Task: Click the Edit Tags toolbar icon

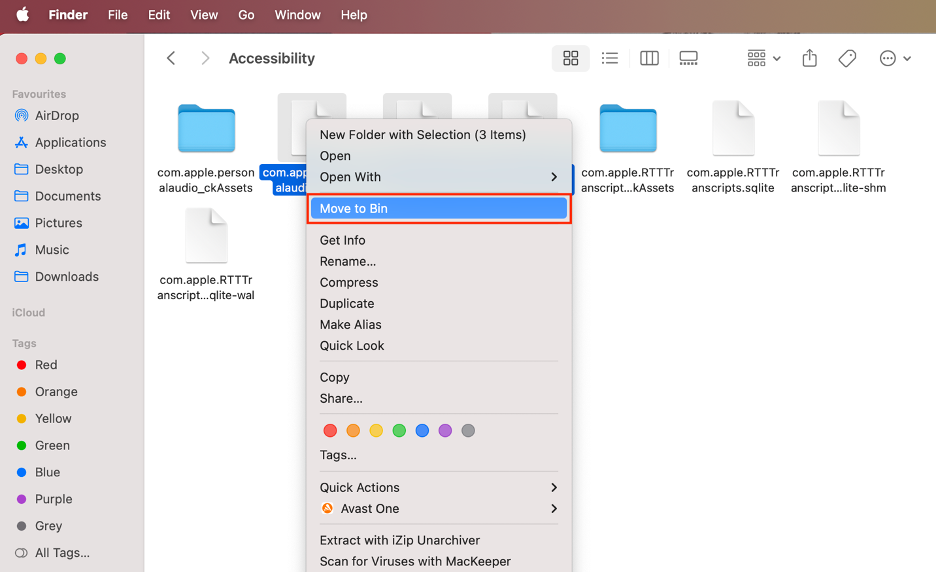Action: [847, 58]
